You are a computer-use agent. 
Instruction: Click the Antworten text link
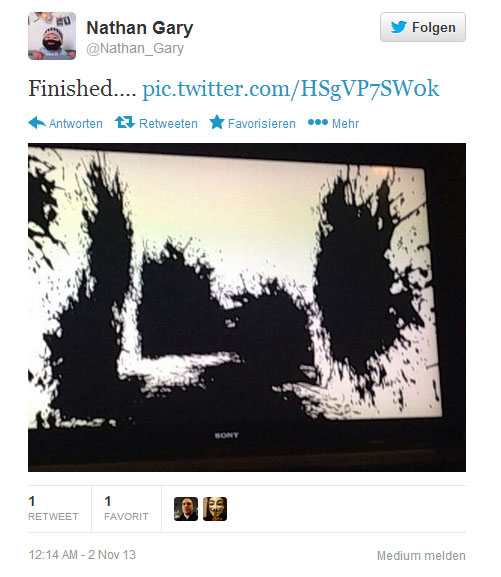point(76,124)
